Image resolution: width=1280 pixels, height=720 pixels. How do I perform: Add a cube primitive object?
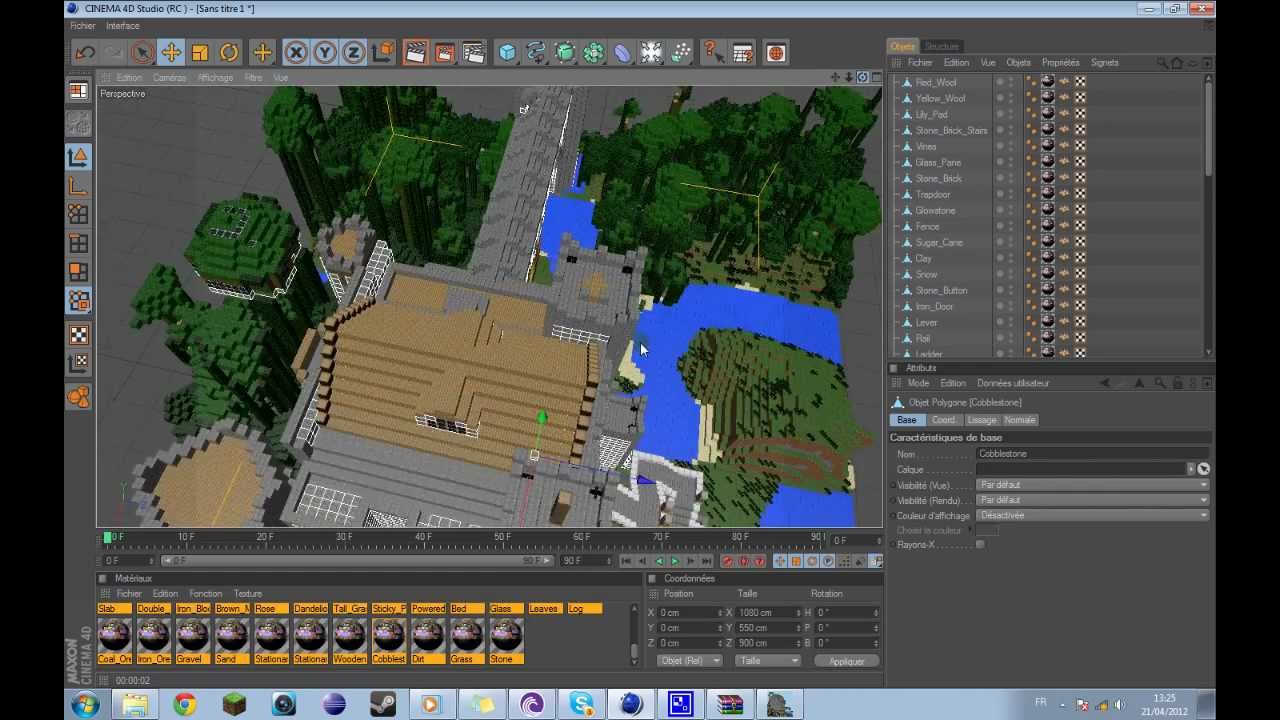tap(507, 53)
